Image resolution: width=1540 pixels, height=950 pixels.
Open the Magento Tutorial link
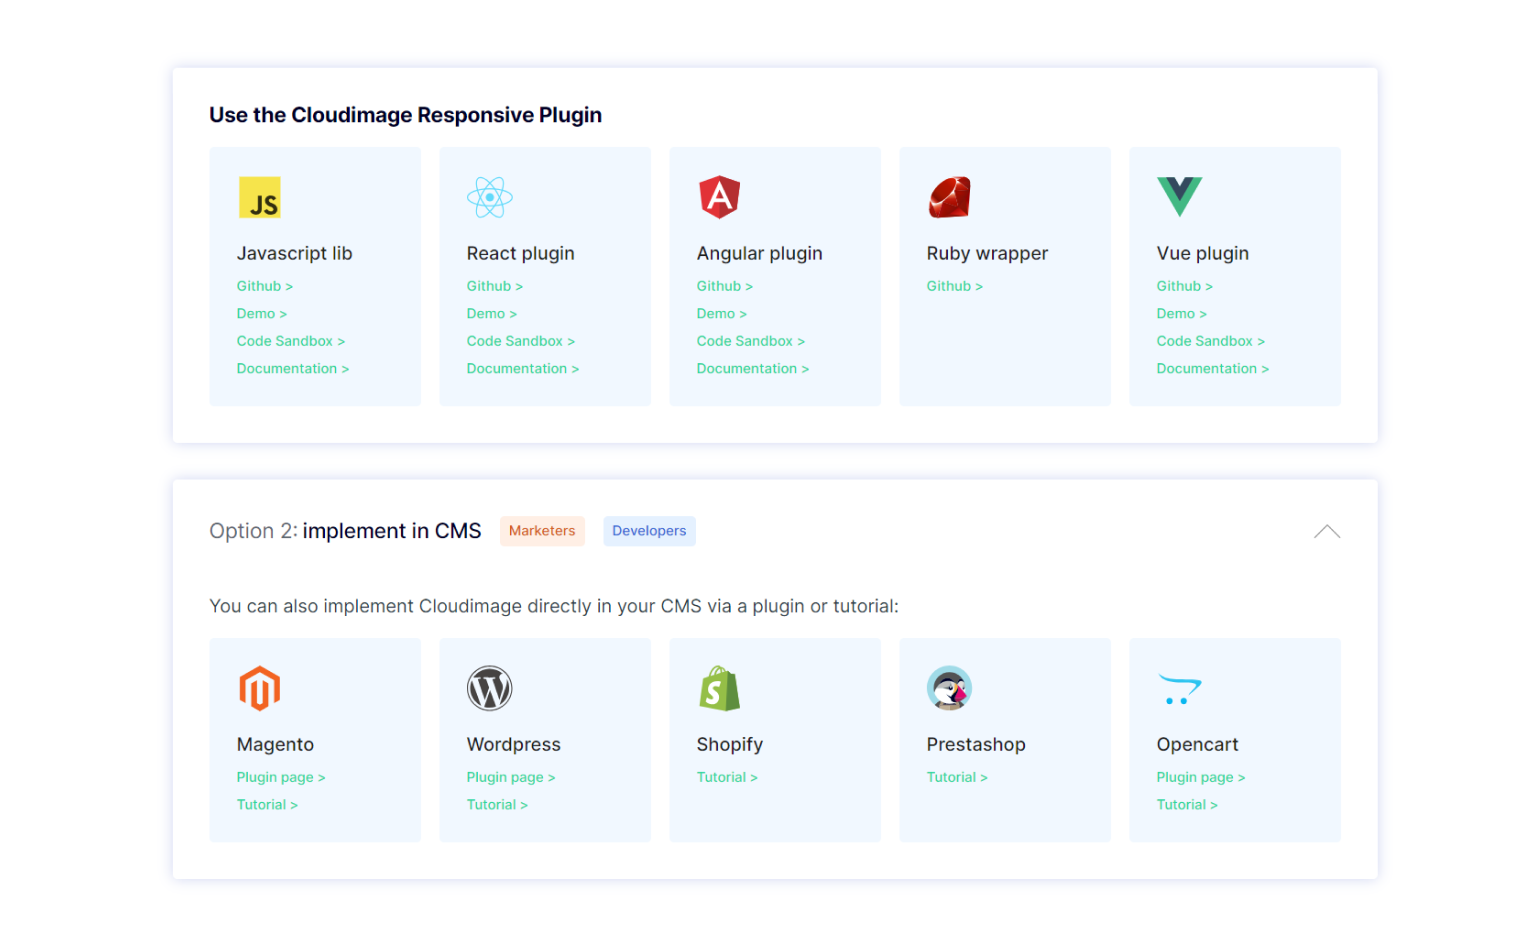point(267,805)
